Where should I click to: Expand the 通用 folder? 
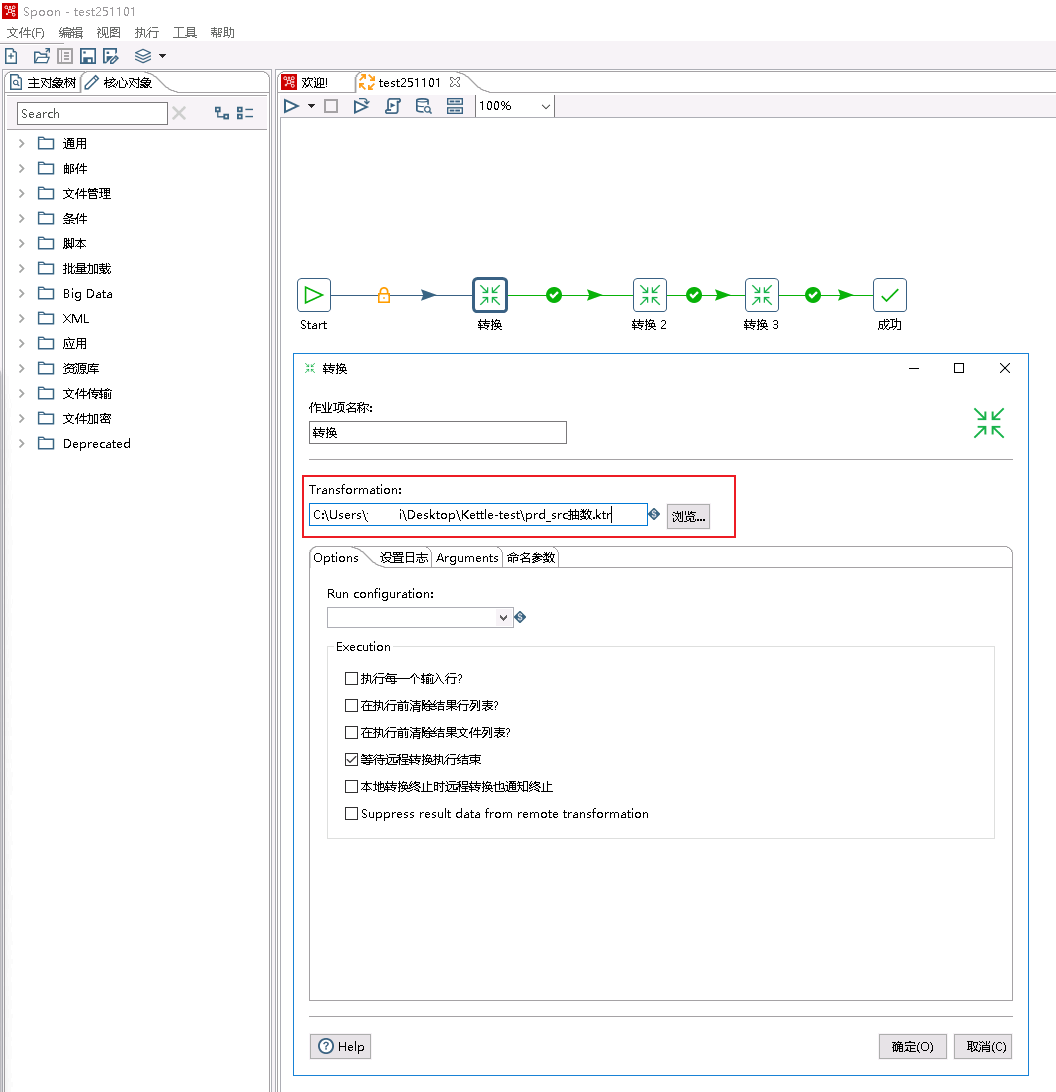(x=22, y=143)
